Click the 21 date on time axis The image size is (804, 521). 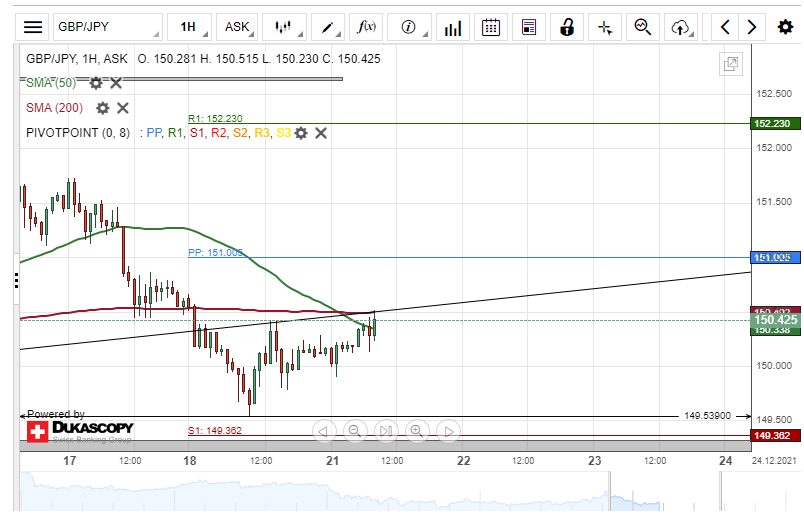(332, 460)
